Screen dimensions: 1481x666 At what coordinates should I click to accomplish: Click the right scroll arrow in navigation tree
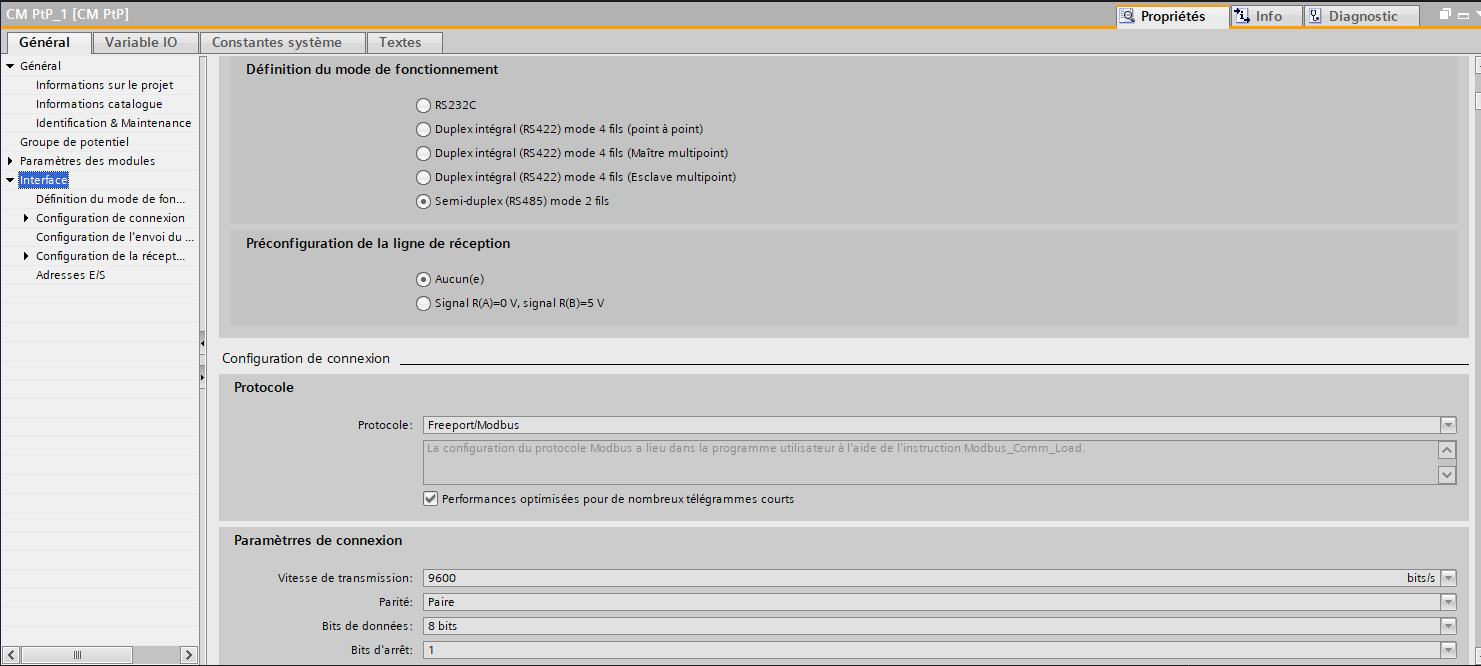point(188,655)
